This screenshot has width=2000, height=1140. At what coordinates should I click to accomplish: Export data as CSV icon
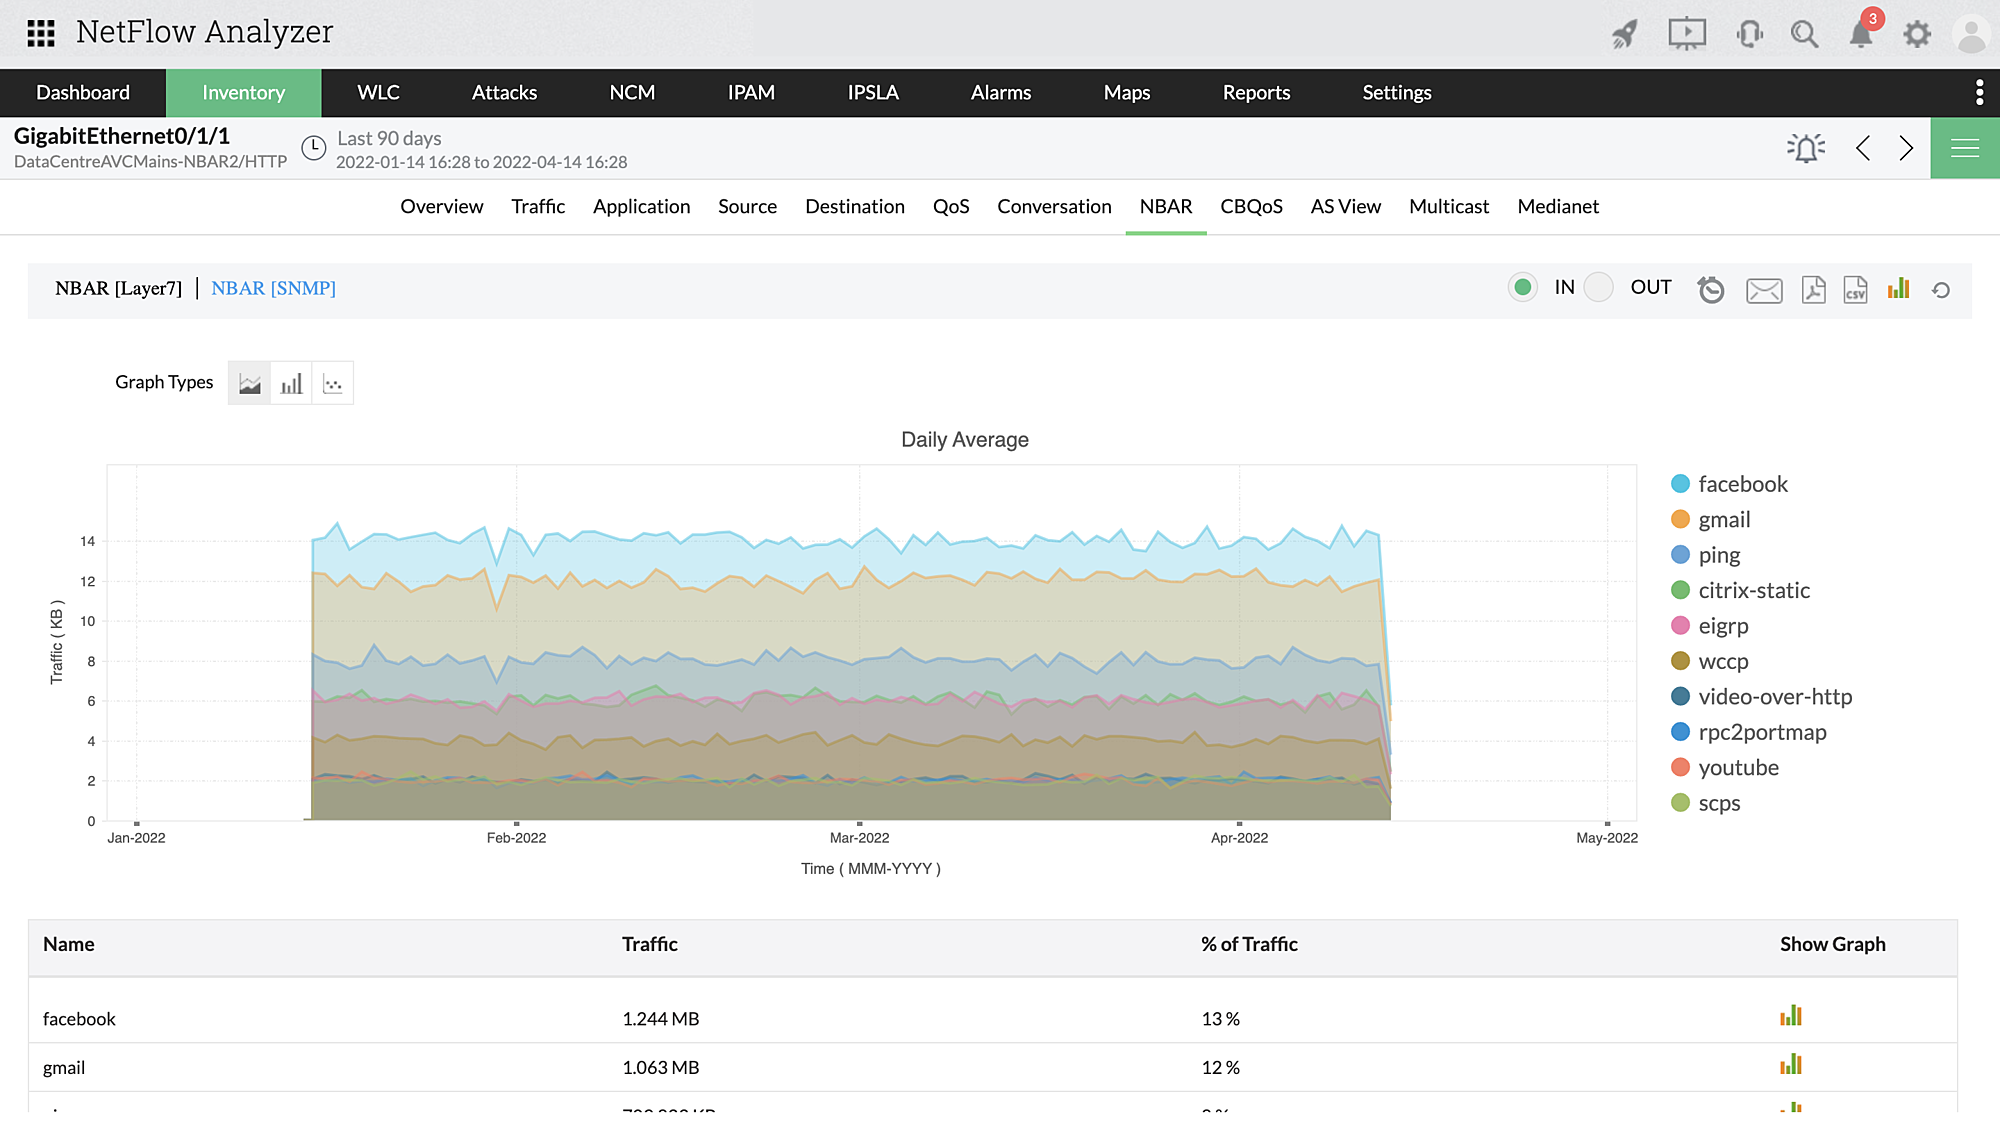point(1855,290)
